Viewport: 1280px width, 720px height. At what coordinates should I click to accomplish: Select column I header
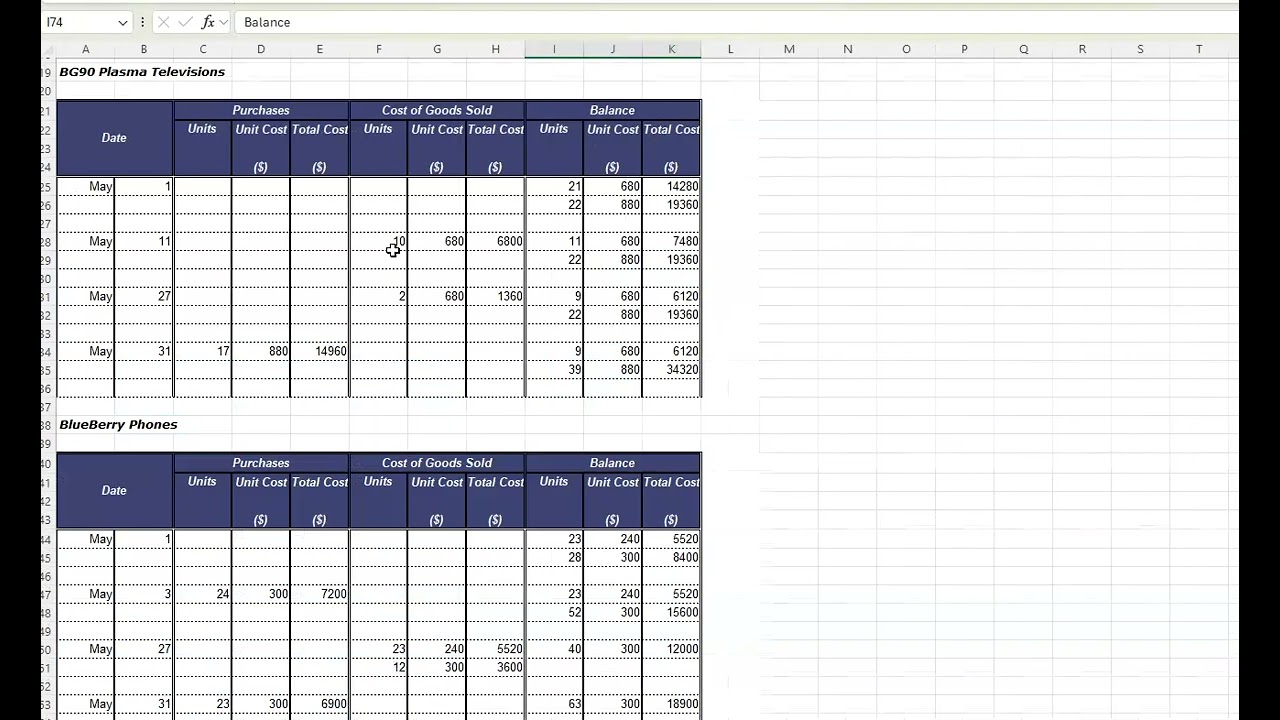[x=554, y=49]
